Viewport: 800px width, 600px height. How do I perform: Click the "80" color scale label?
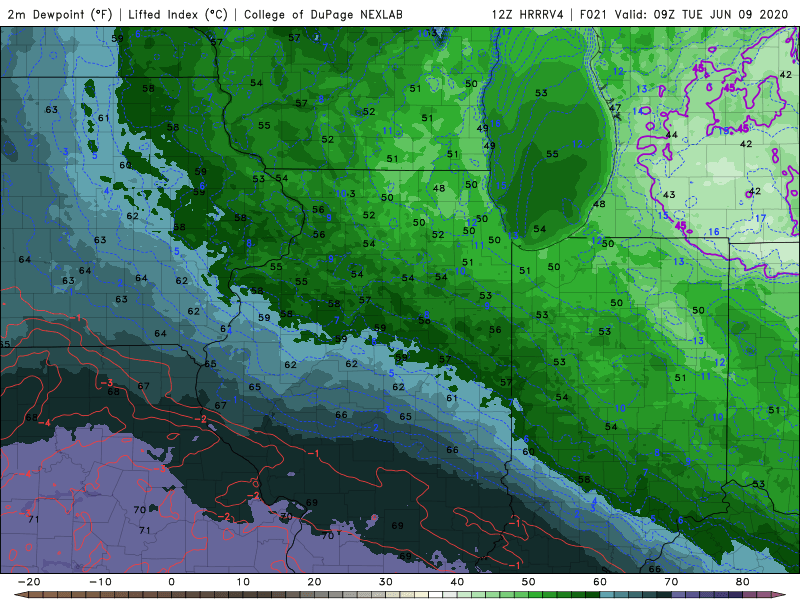(x=743, y=582)
